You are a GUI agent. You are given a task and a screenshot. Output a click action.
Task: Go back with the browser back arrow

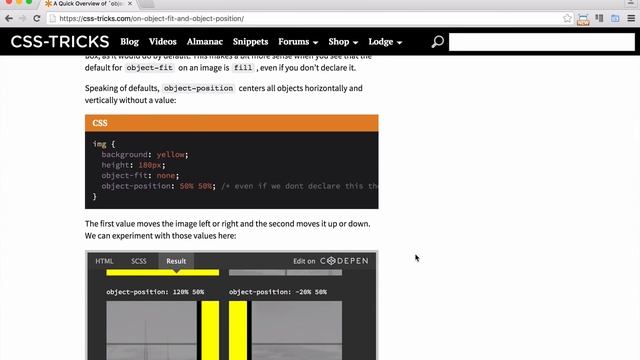click(9, 18)
